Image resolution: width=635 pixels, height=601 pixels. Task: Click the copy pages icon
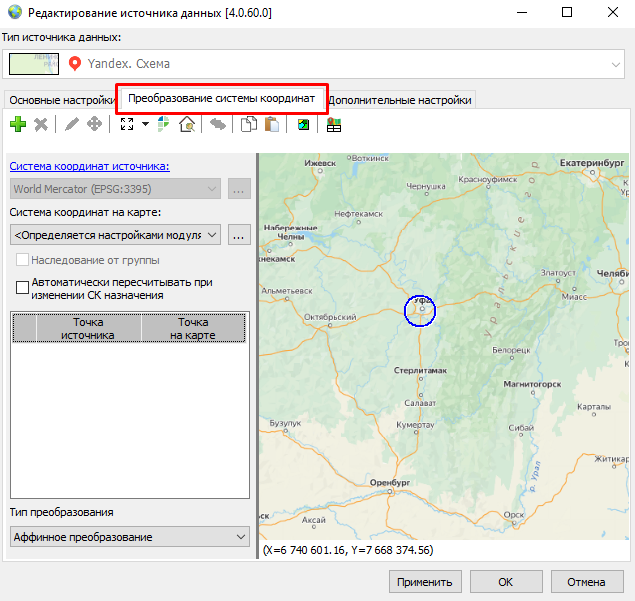[249, 124]
